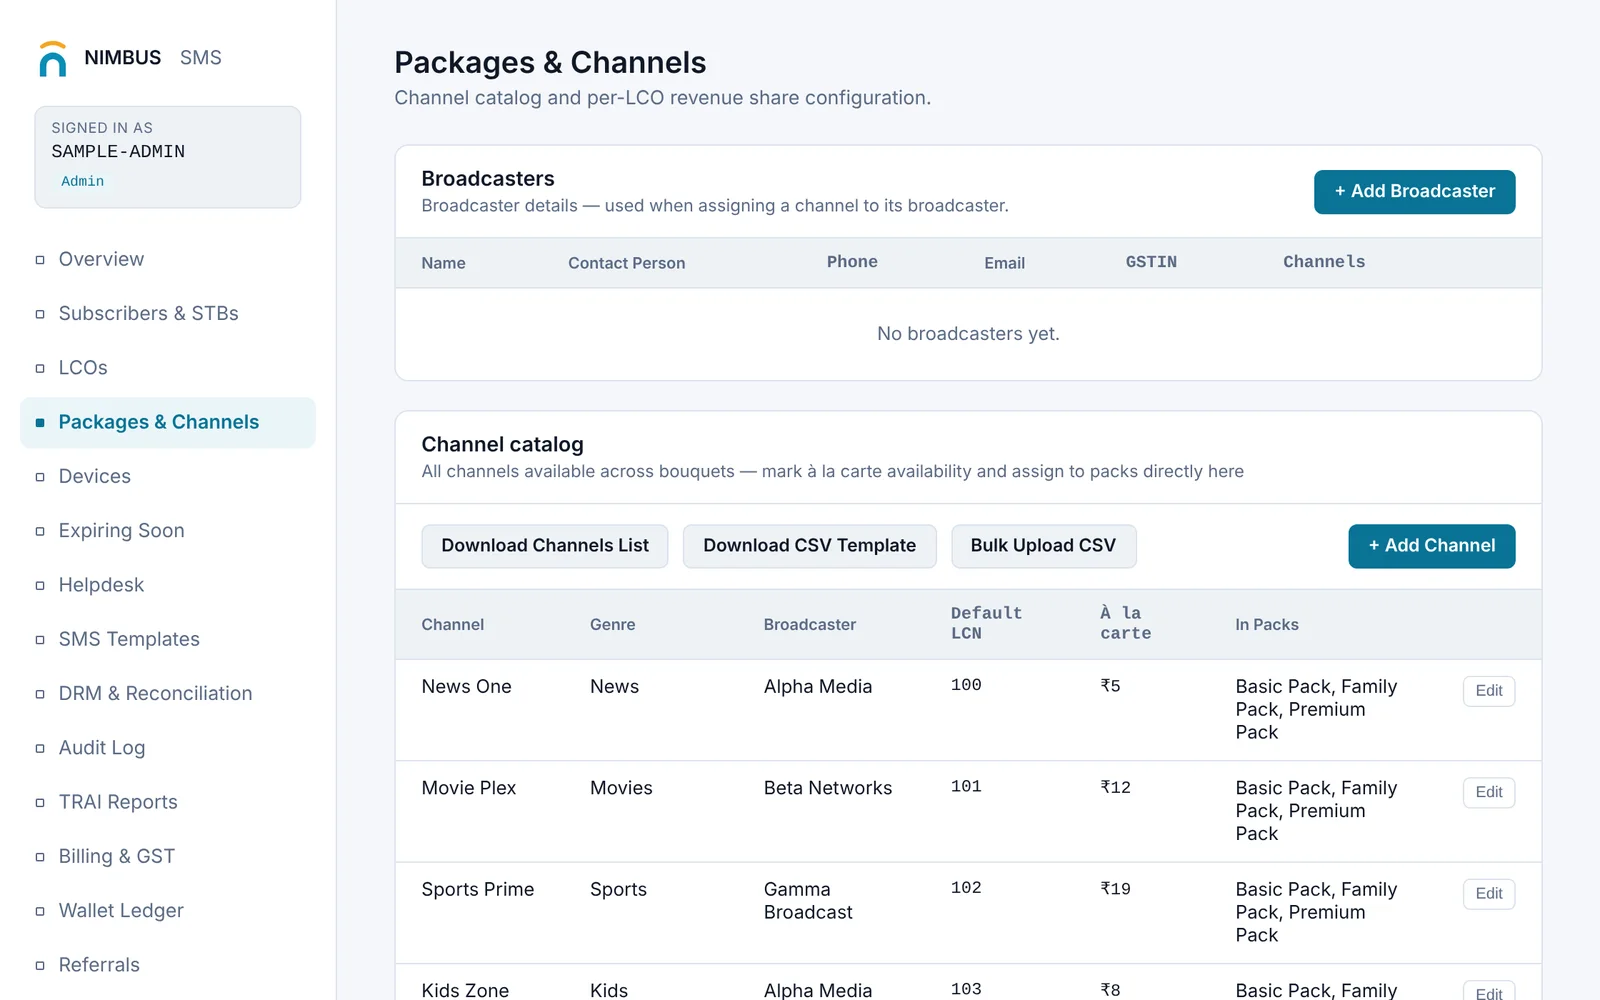Click the Nimbus logo icon

[x=52, y=59]
